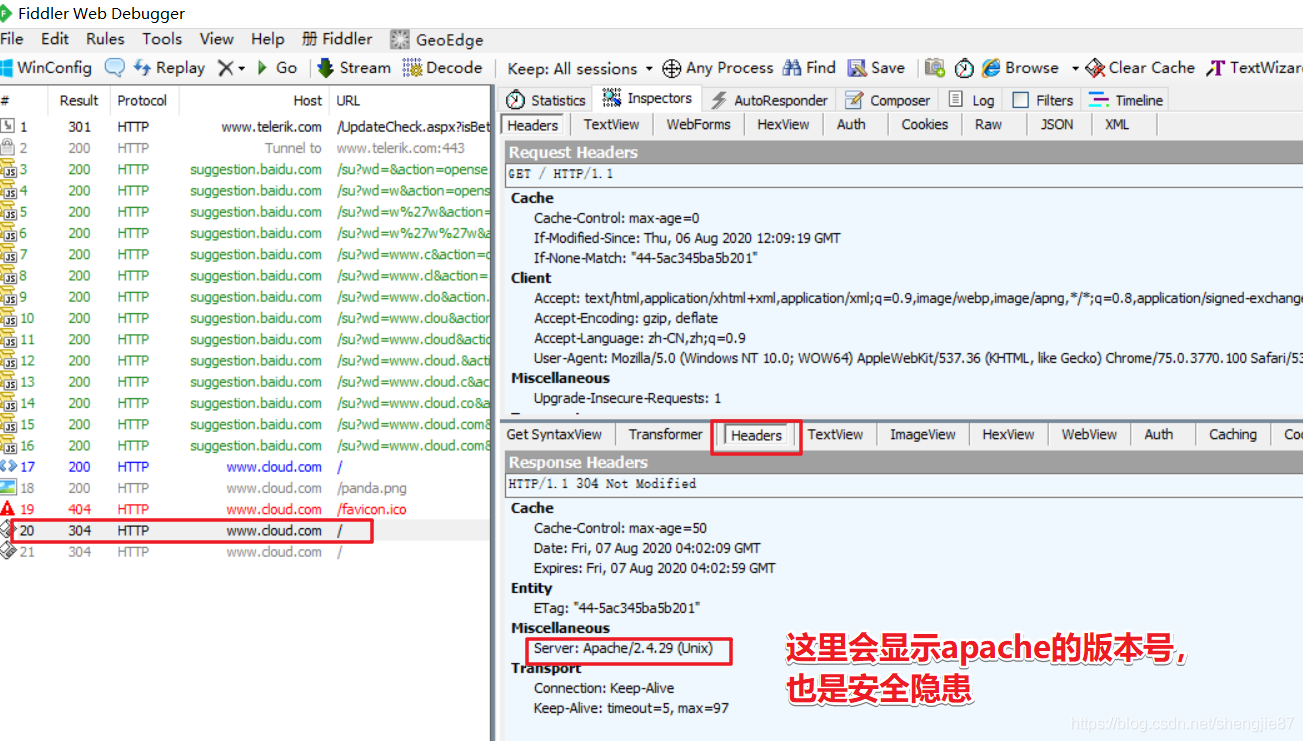Switch to the Composer tab
This screenshot has width=1304, height=742.
pyautogui.click(x=888, y=100)
